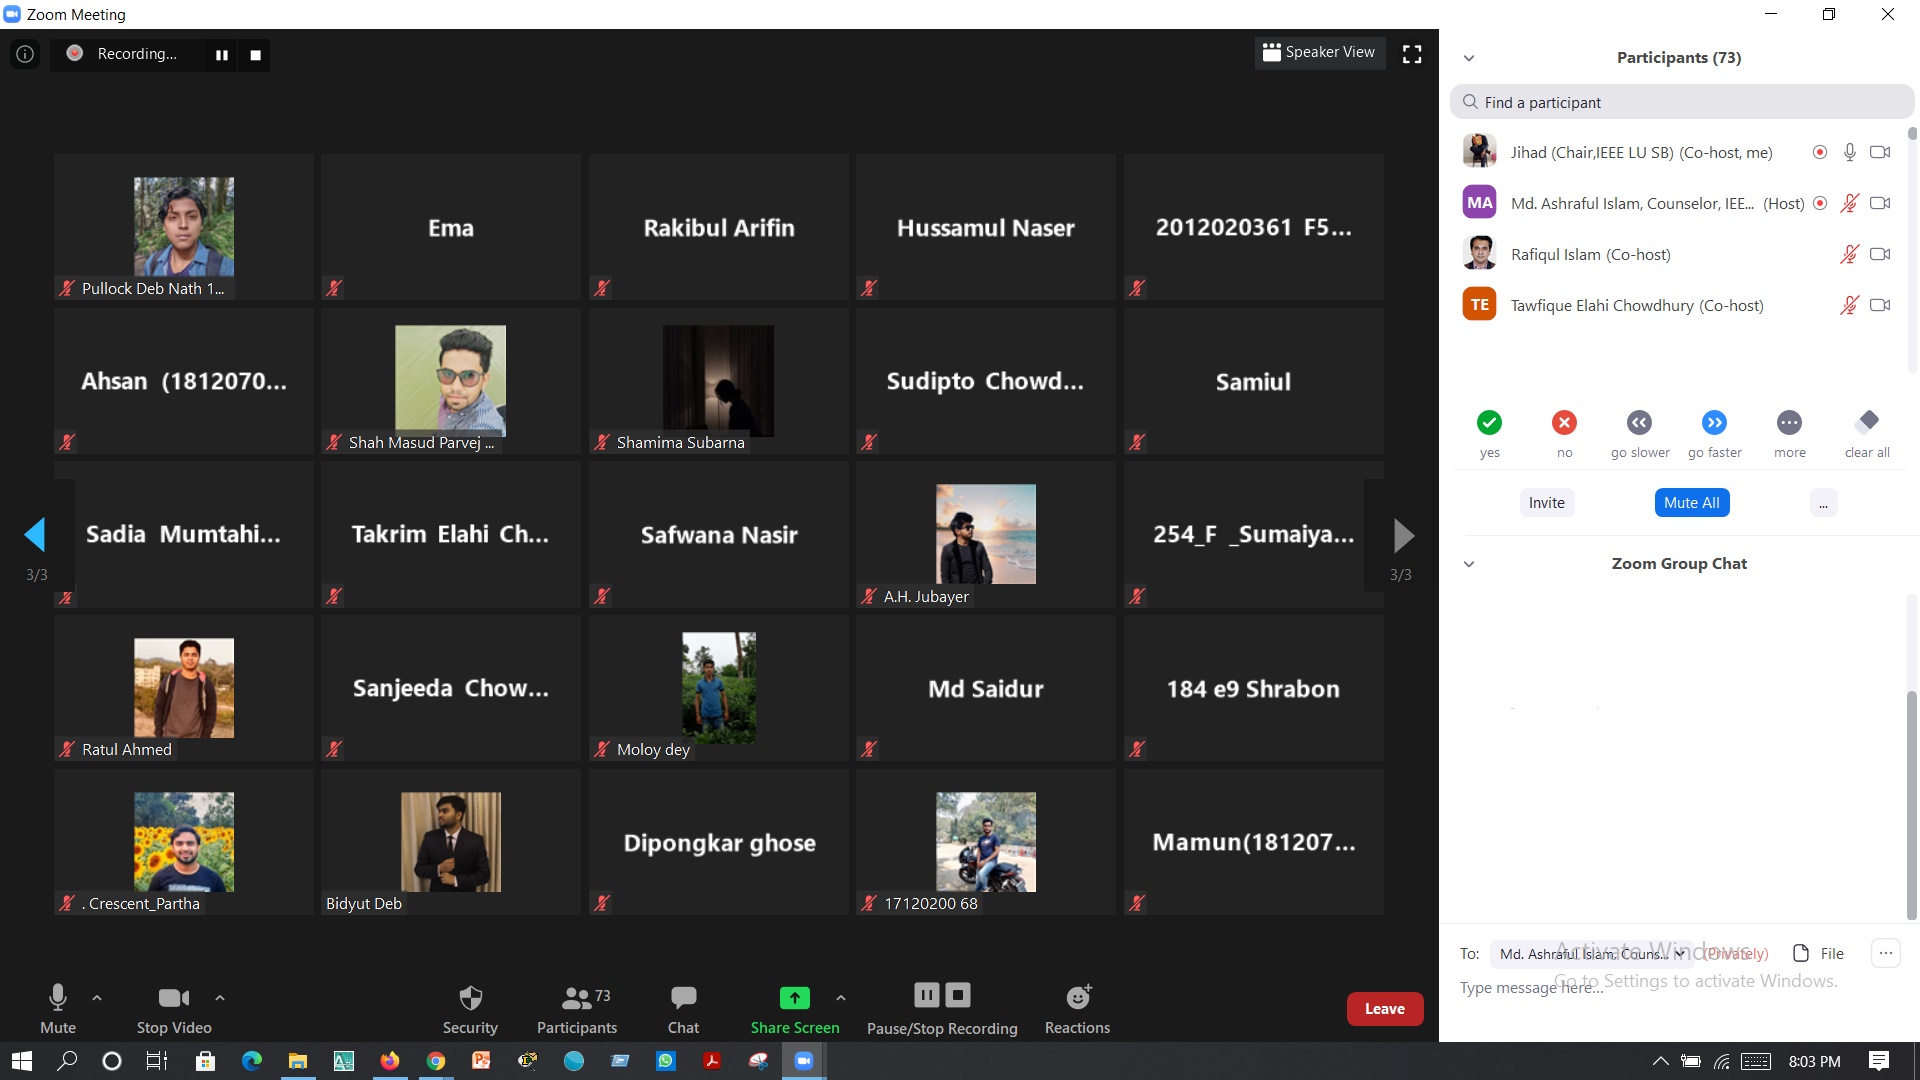Click the Mute All button
The height and width of the screenshot is (1080, 1920).
[1691, 503]
